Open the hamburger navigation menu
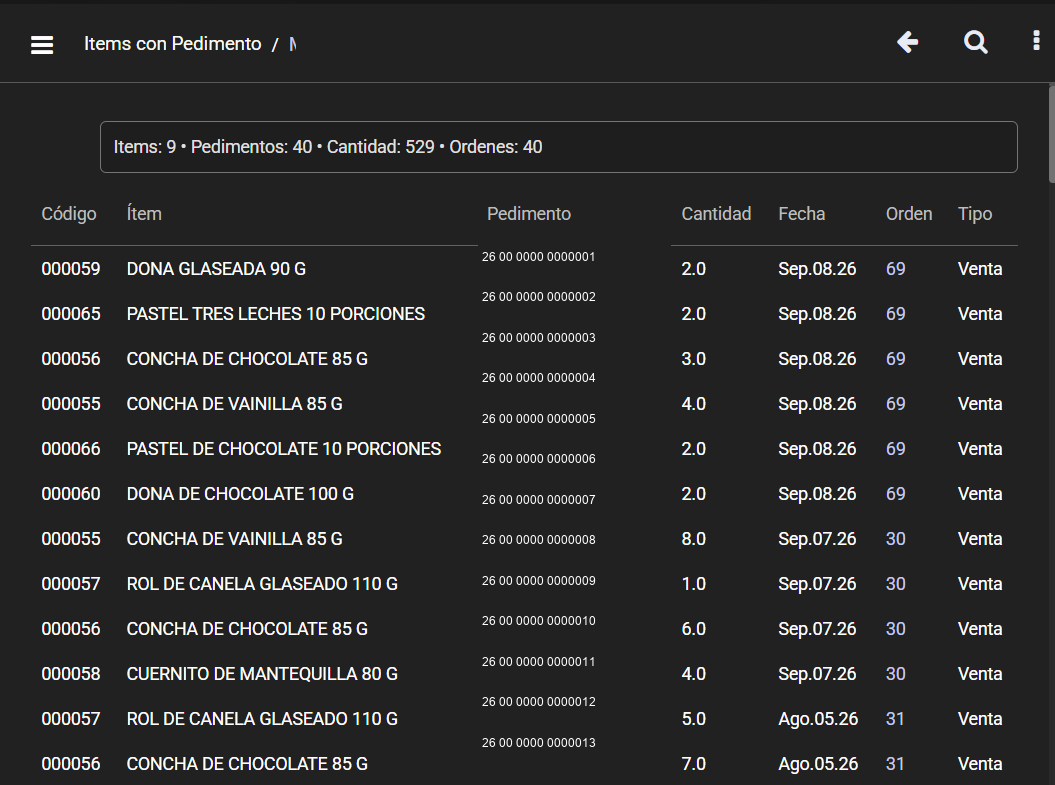 (x=42, y=44)
